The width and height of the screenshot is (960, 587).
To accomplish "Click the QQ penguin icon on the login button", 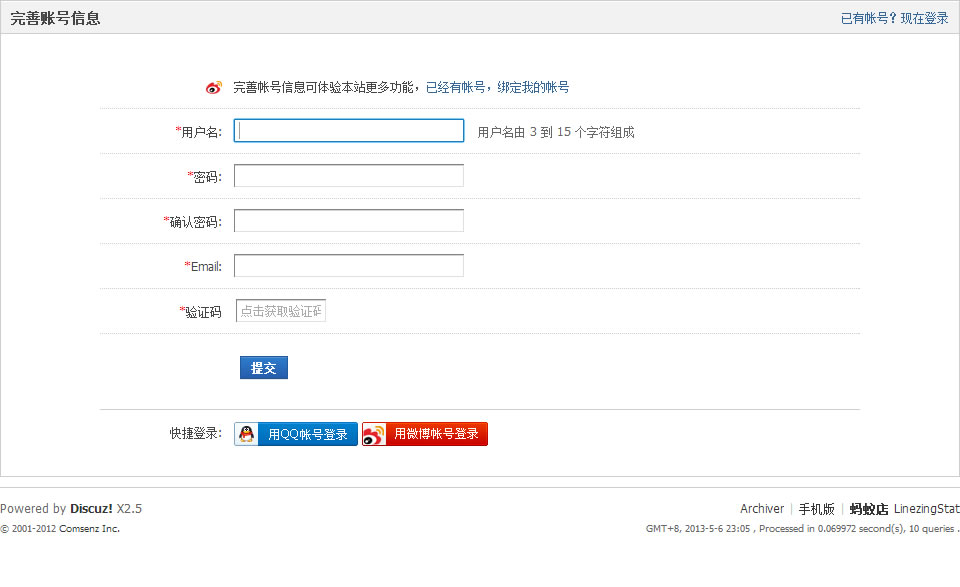I will pos(245,433).
